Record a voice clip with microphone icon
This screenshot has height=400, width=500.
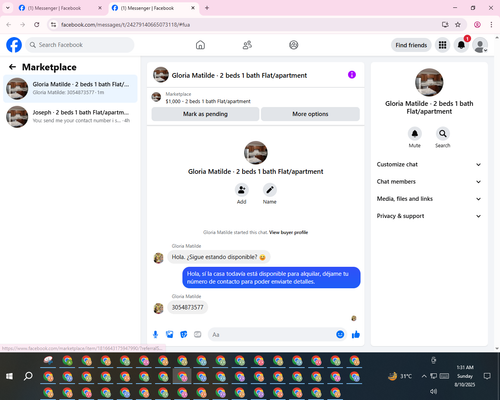(x=155, y=334)
